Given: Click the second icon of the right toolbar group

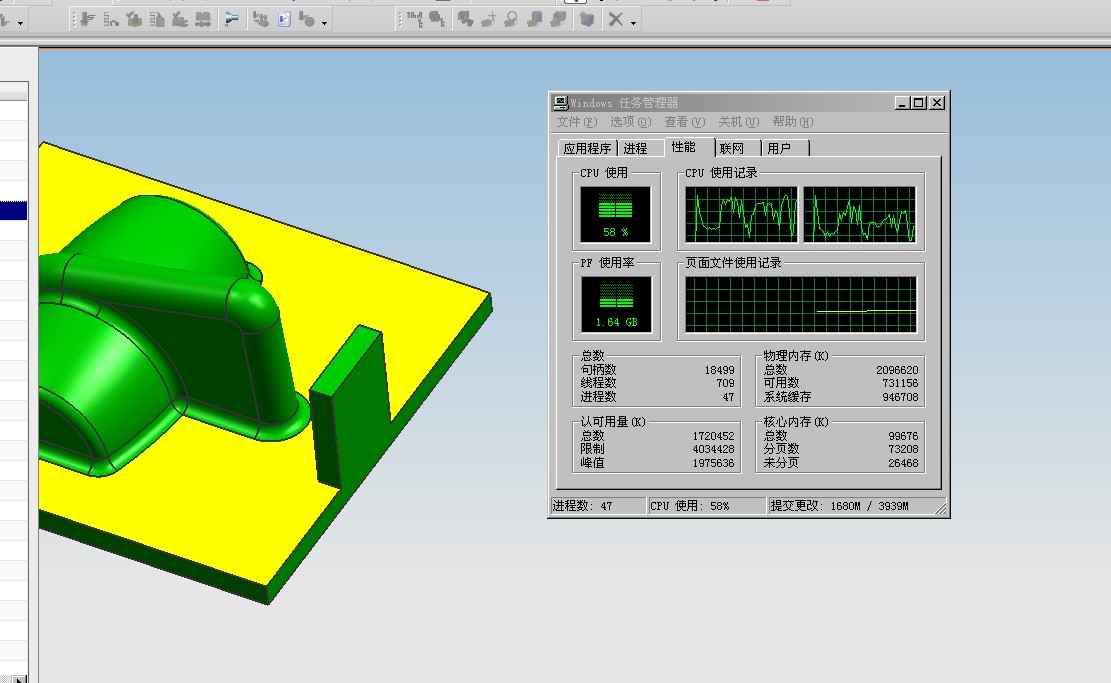Looking at the screenshot, I should (x=437, y=20).
